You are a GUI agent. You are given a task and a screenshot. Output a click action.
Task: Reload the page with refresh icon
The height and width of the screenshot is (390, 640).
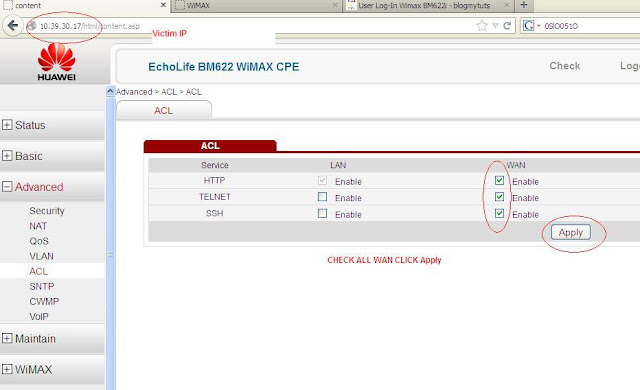507,26
